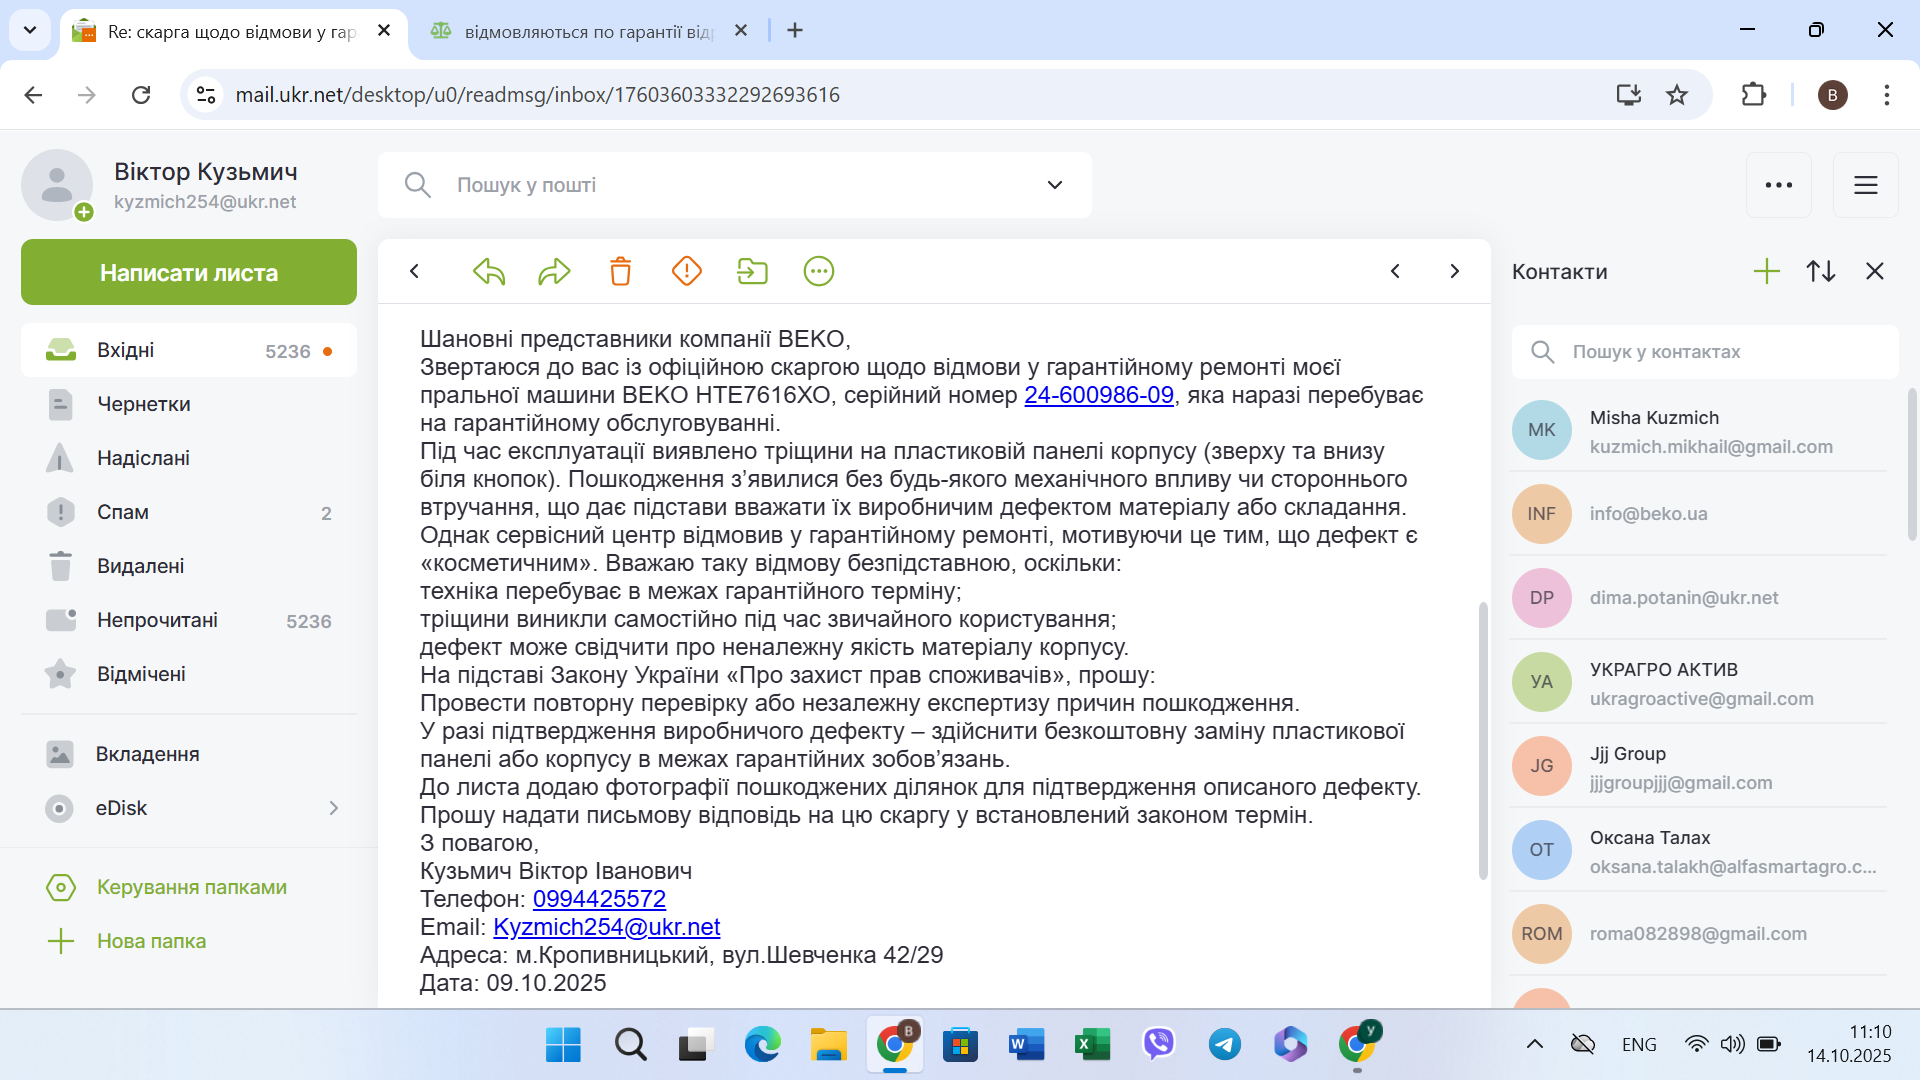The height and width of the screenshot is (1080, 1920).
Task: Open the Чернетки folder
Action: click(143, 404)
